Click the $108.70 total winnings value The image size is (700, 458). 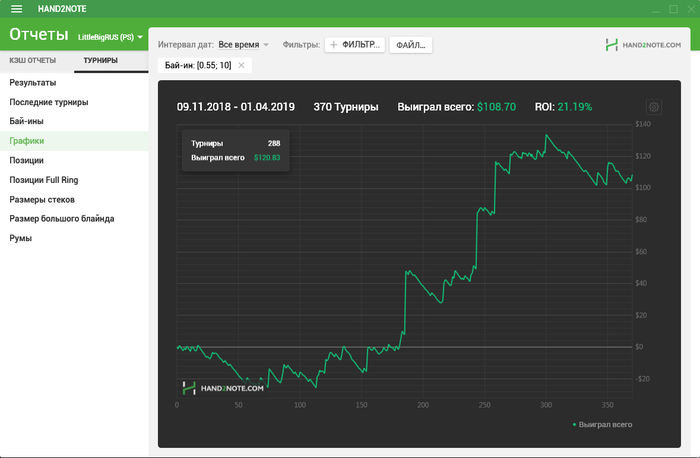[496, 107]
